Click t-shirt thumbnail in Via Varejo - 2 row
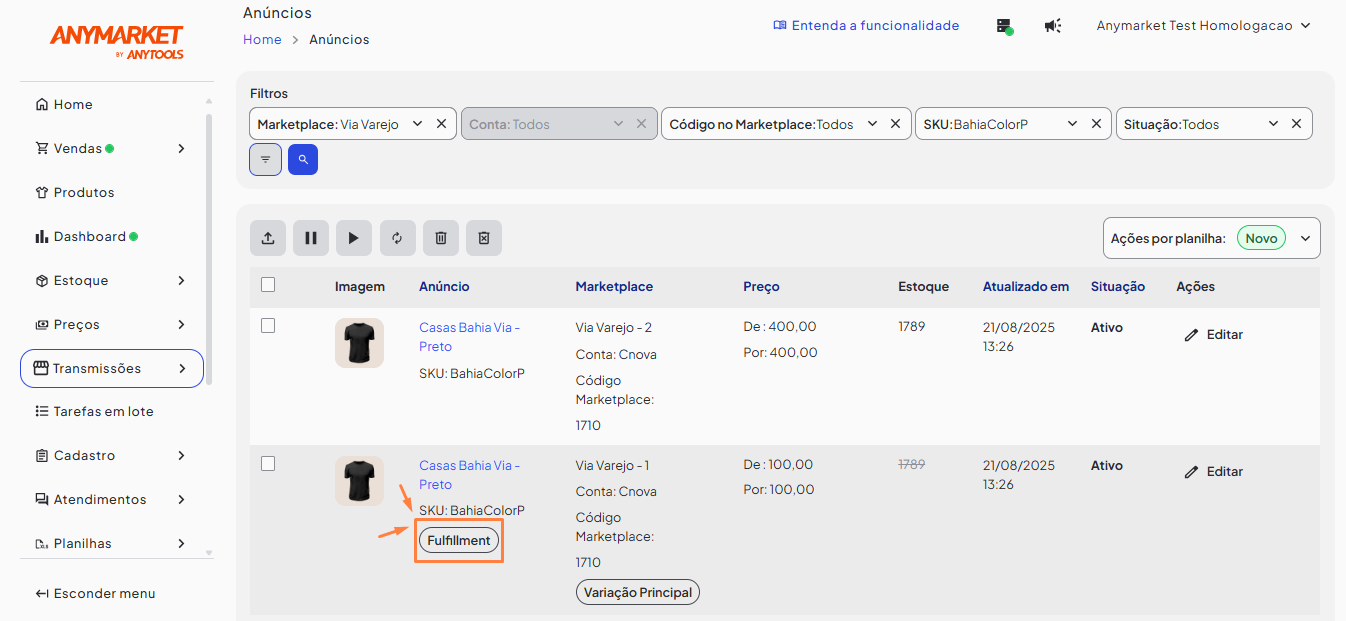1346x621 pixels. pos(359,343)
